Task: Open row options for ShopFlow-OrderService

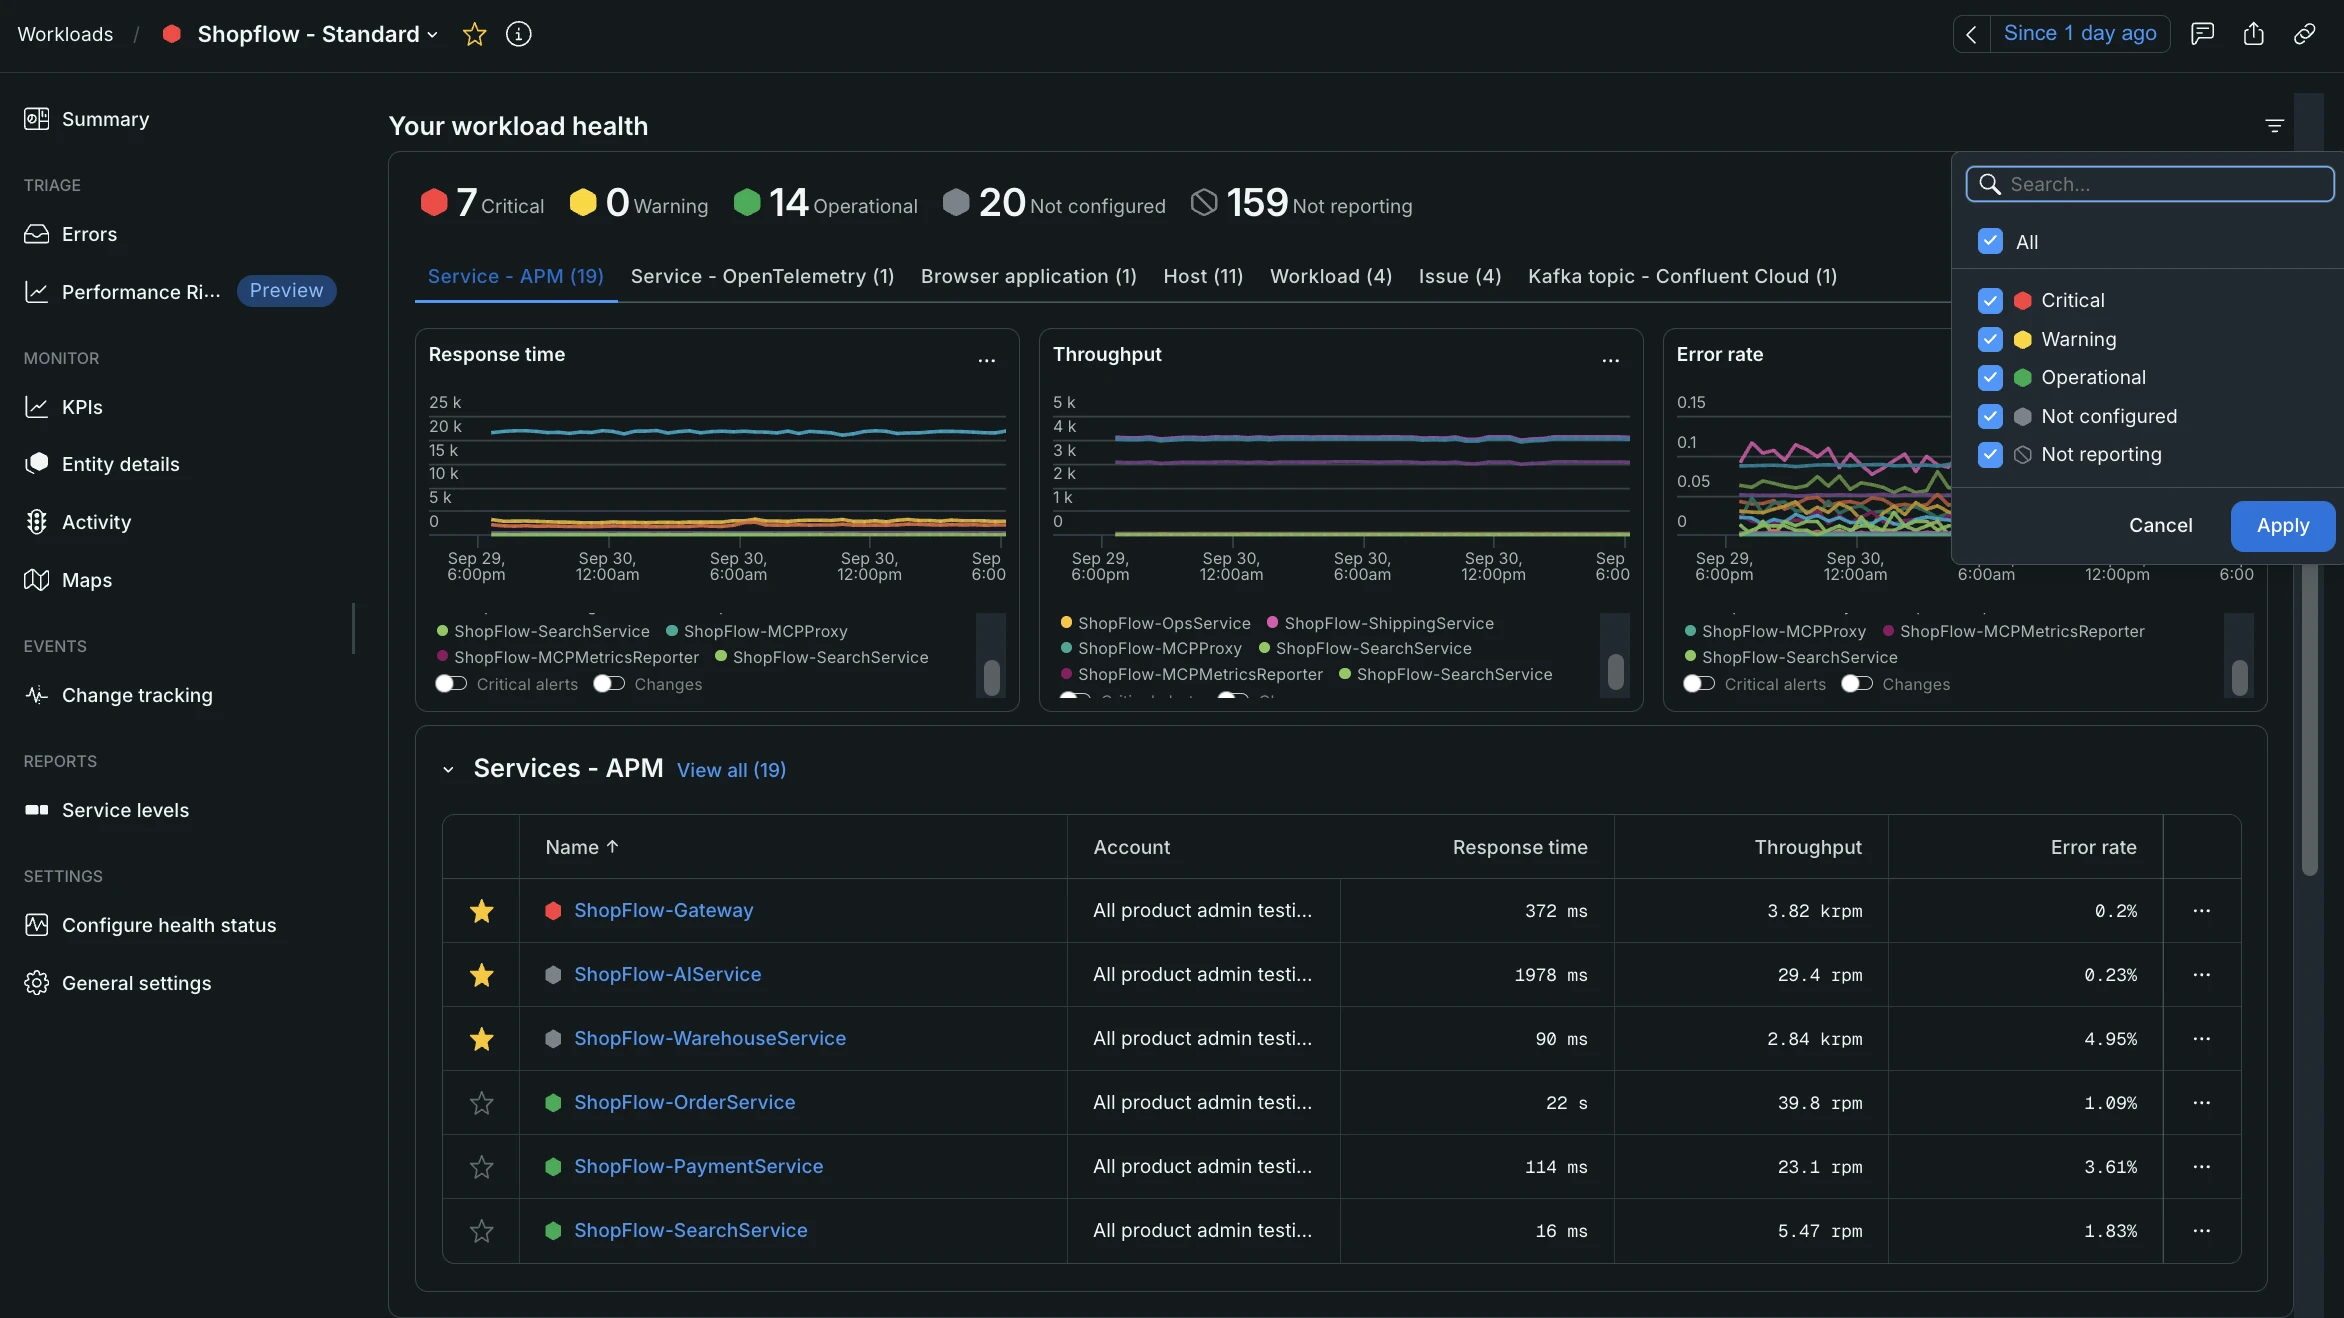Action: click(2201, 1103)
